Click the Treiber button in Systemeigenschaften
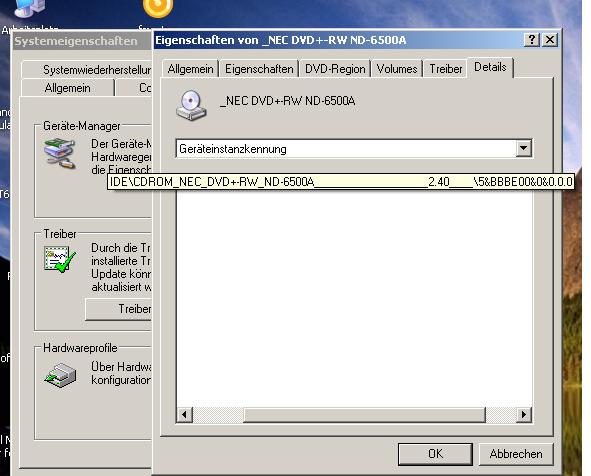591x476 pixels. (x=118, y=309)
